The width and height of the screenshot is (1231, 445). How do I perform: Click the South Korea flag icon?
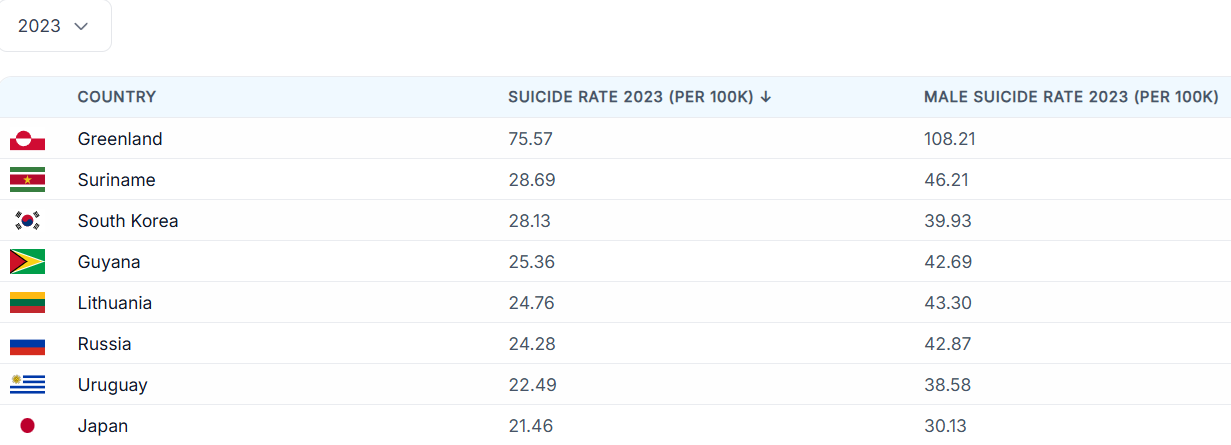[27, 221]
